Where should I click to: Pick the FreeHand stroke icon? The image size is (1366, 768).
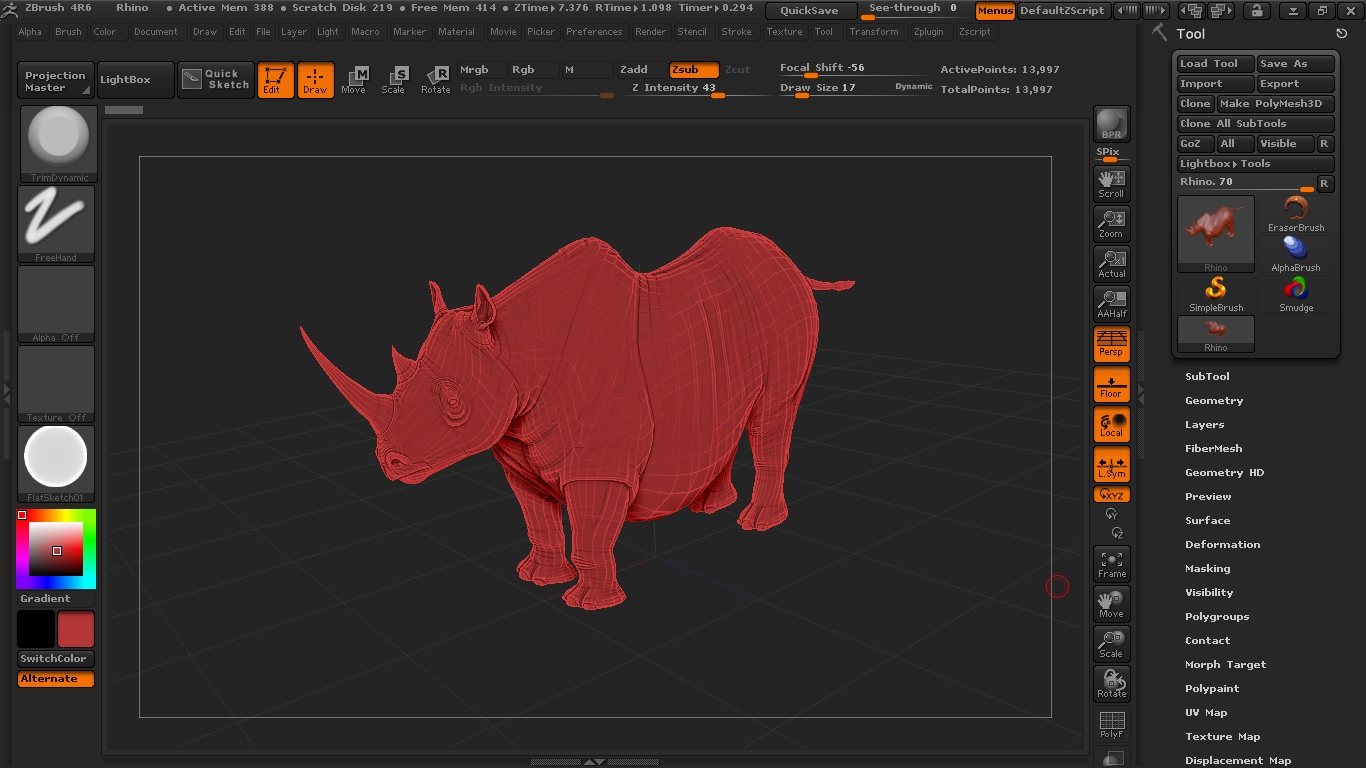56,223
